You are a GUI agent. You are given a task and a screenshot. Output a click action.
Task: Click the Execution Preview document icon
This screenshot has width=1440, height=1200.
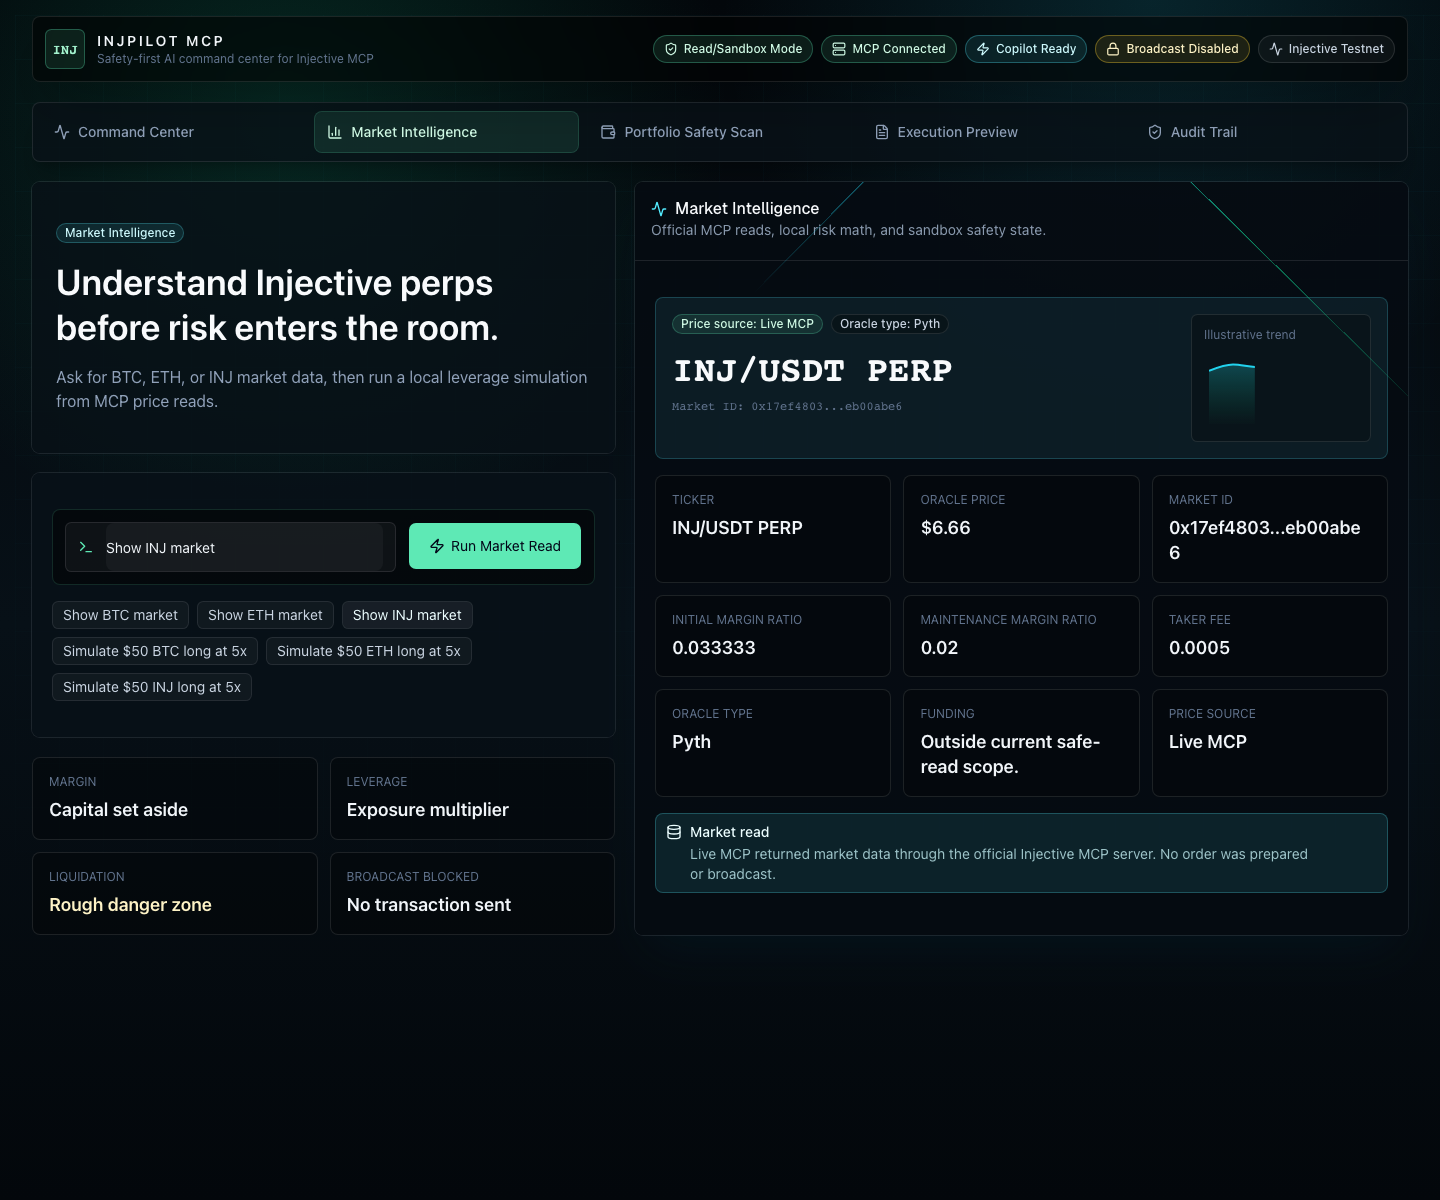(882, 132)
